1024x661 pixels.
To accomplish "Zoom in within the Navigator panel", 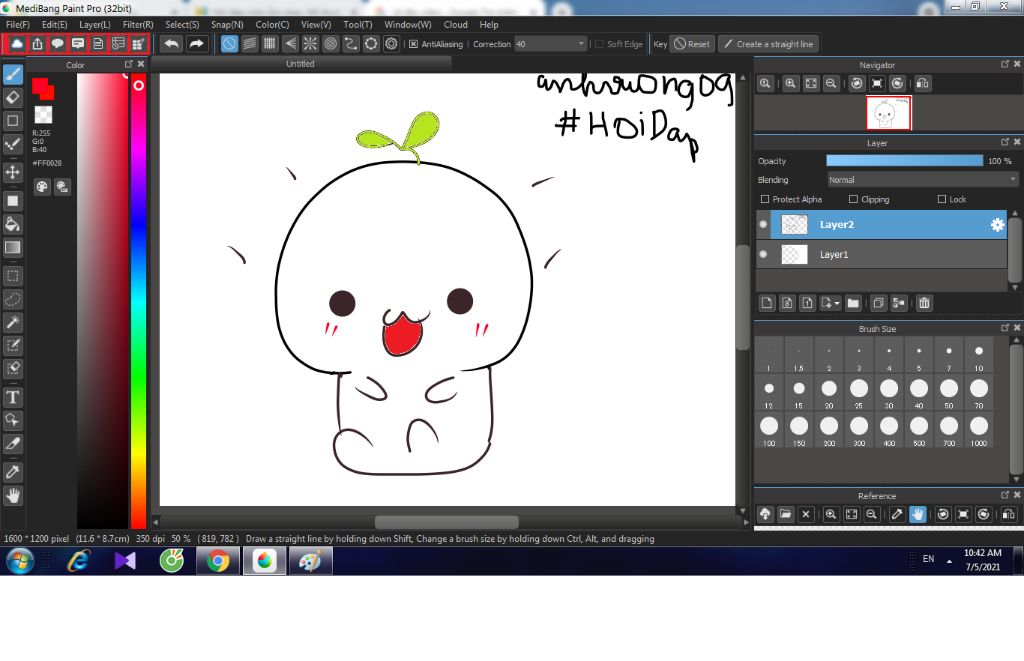I will coord(790,84).
